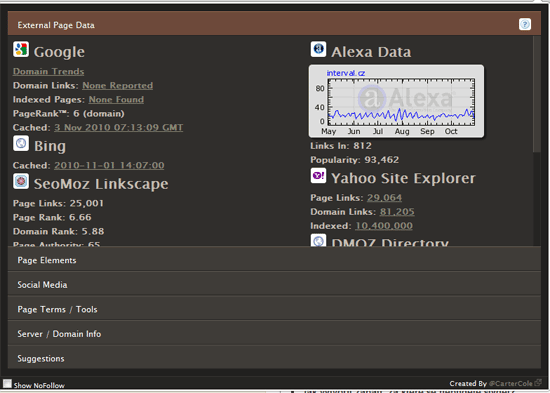This screenshot has height=393, width=550.
Task: Open Google cached 3 Nov 2010 link
Action: click(119, 128)
